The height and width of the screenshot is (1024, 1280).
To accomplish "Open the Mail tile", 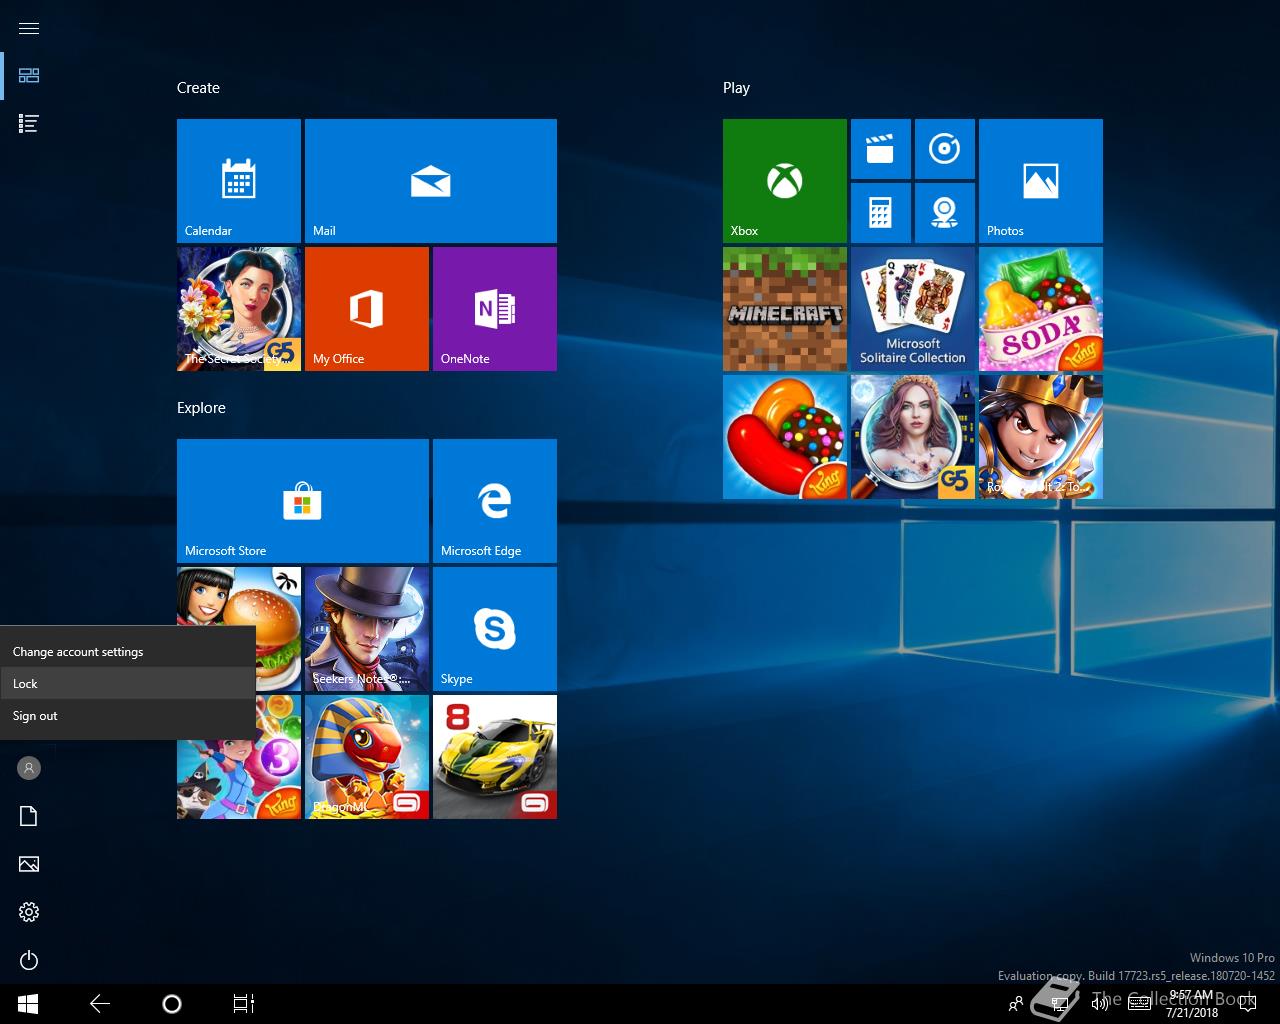I will click(431, 181).
